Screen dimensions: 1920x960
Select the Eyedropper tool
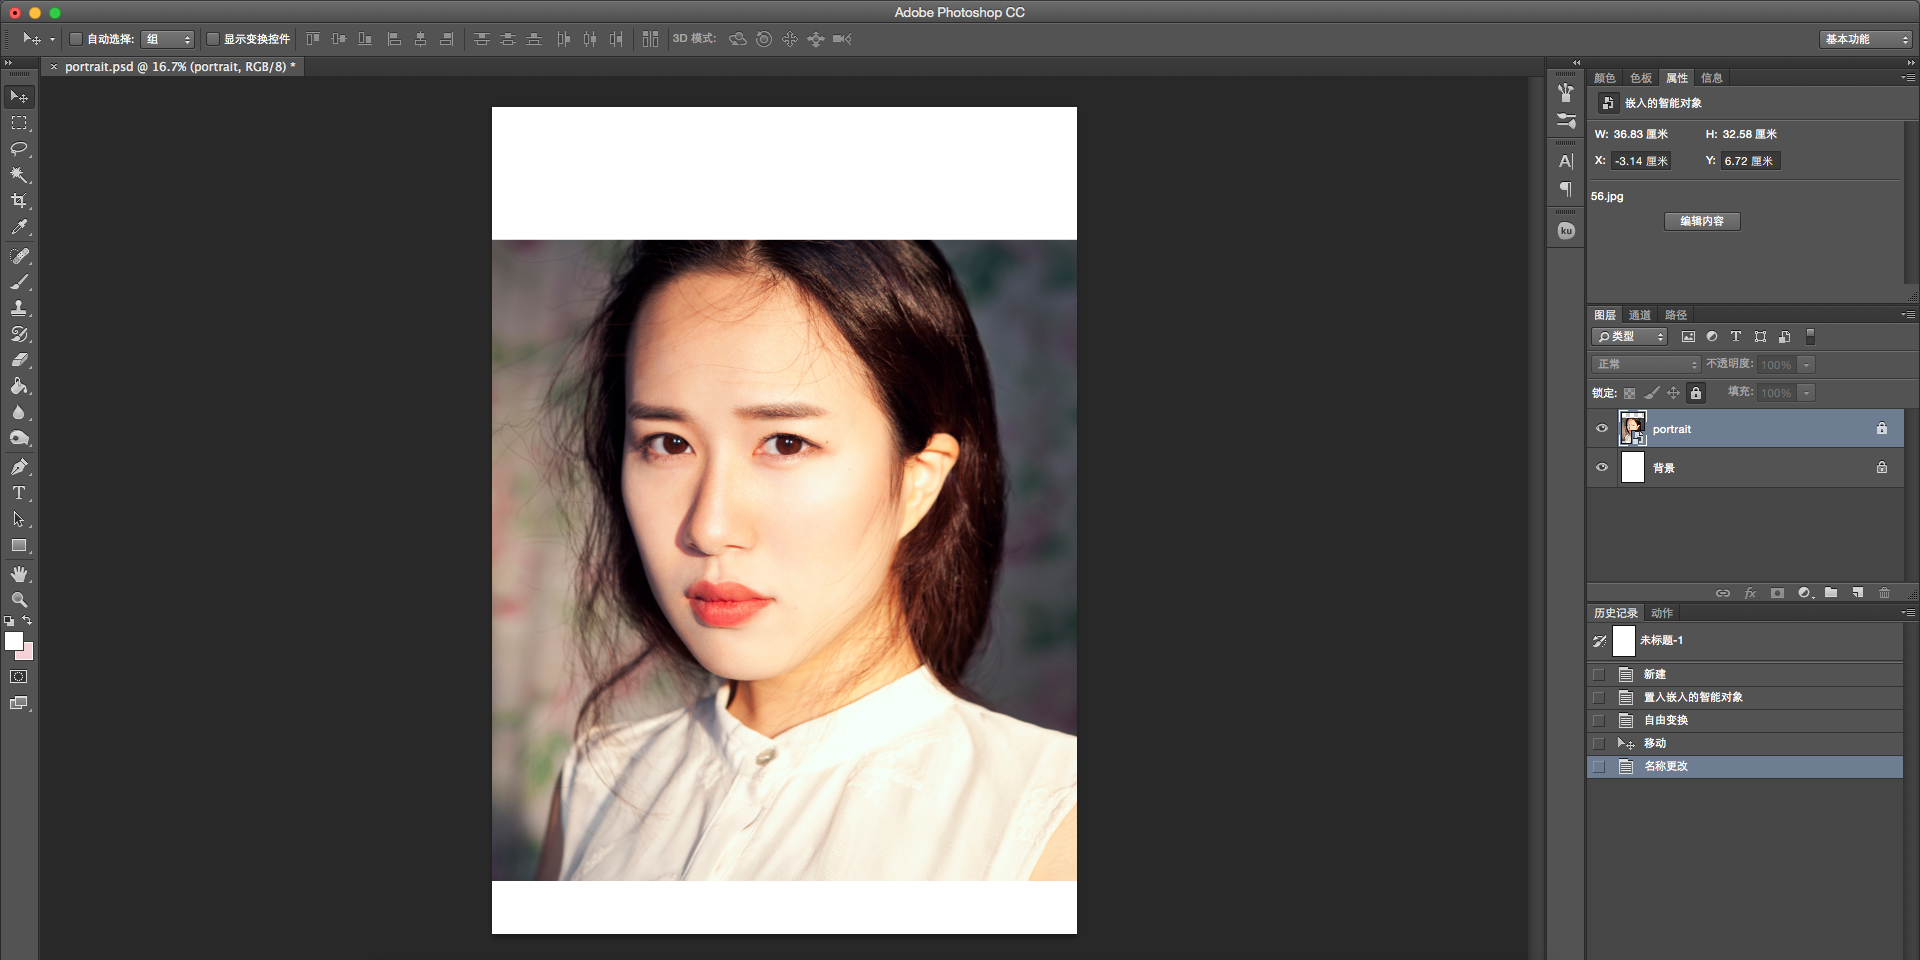[x=19, y=228]
